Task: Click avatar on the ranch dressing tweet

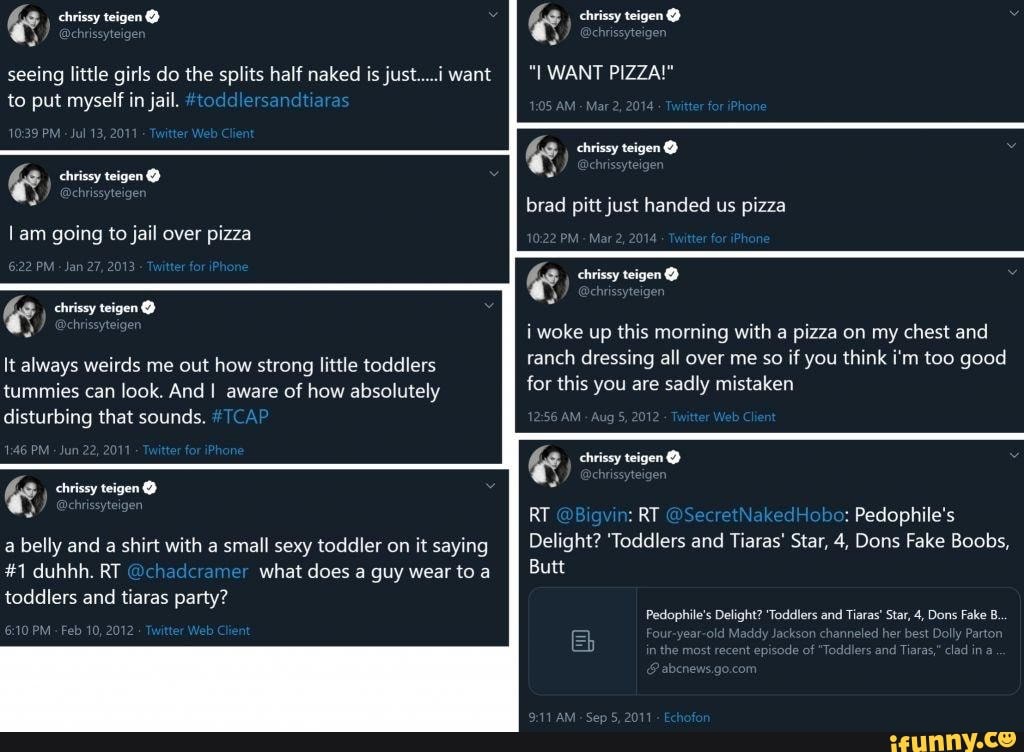Action: pyautogui.click(x=547, y=281)
